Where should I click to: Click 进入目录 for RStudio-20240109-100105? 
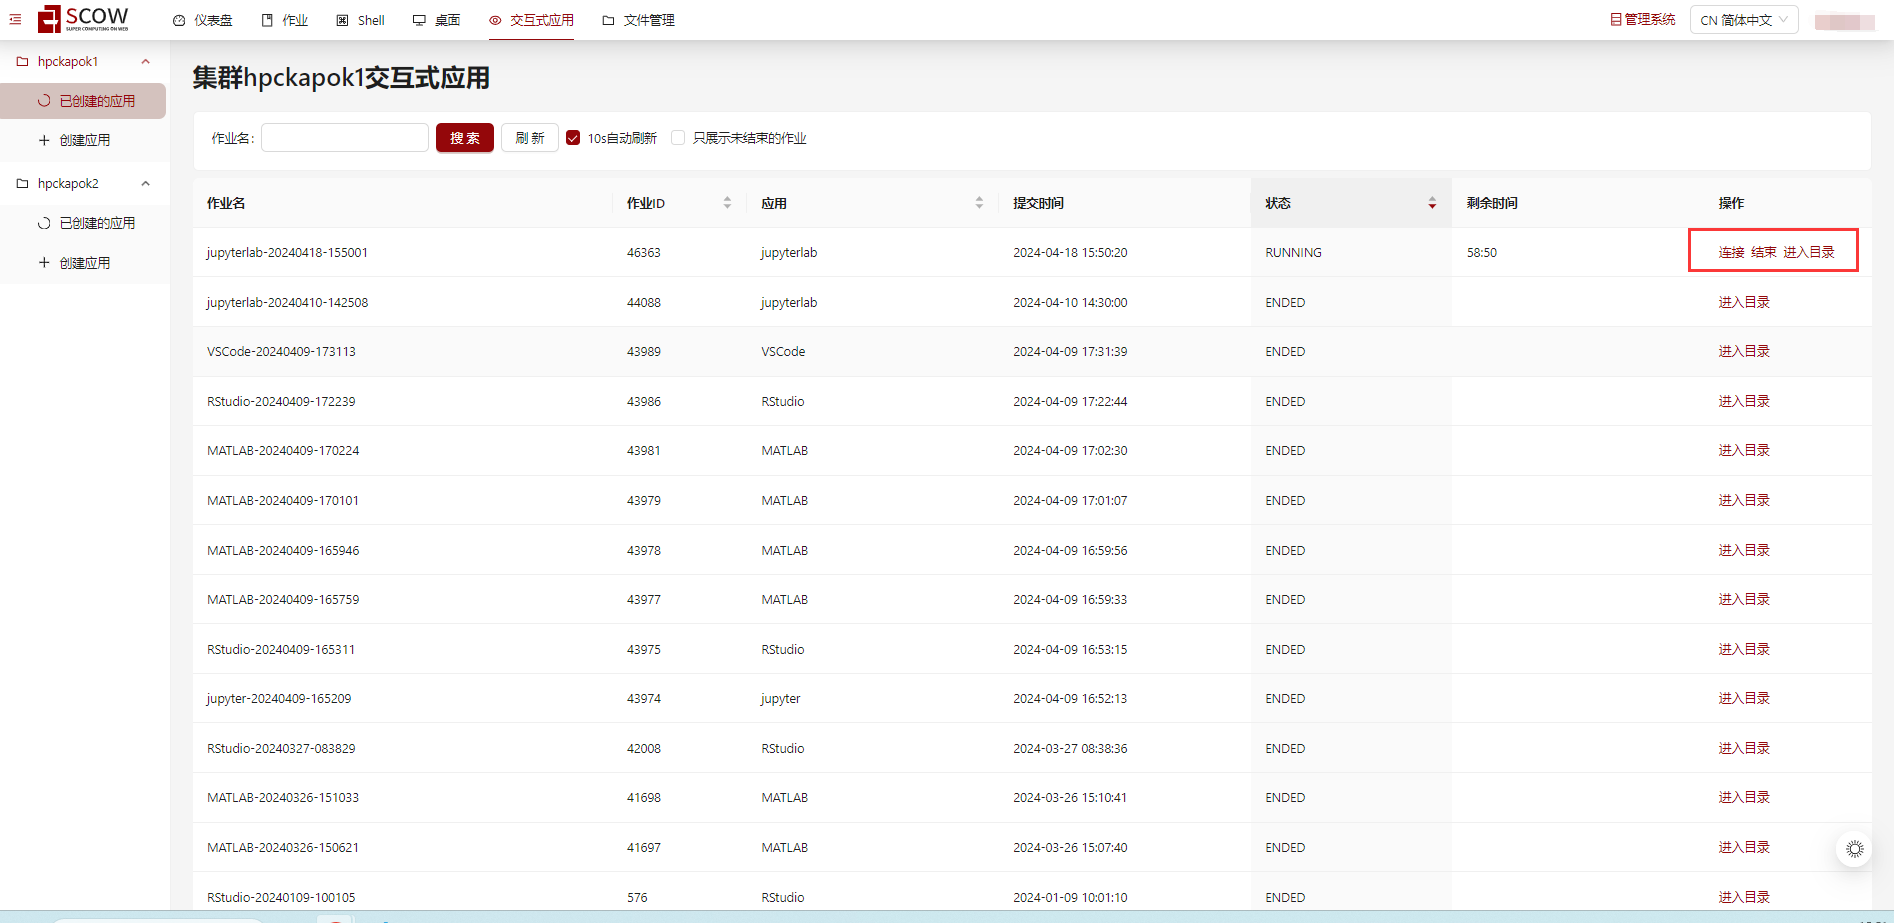click(x=1744, y=897)
